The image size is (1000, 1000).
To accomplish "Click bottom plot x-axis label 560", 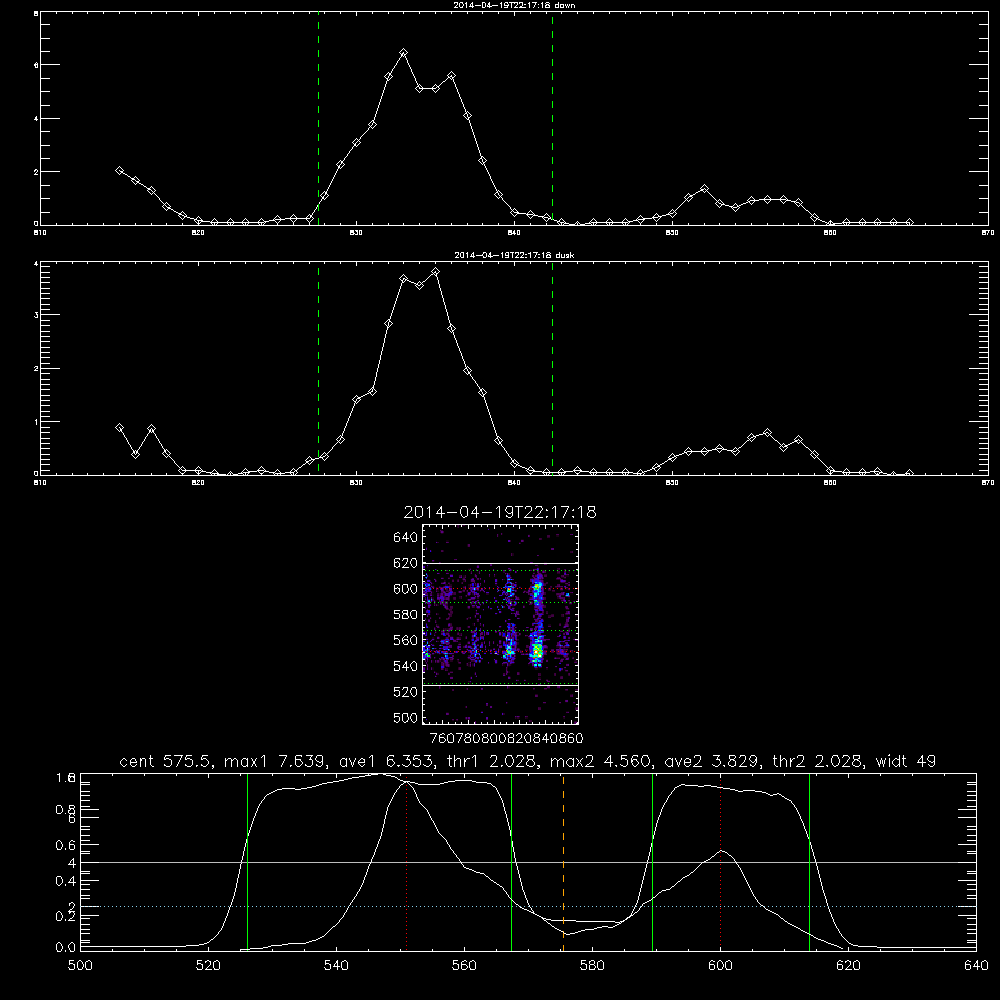I will [464, 966].
